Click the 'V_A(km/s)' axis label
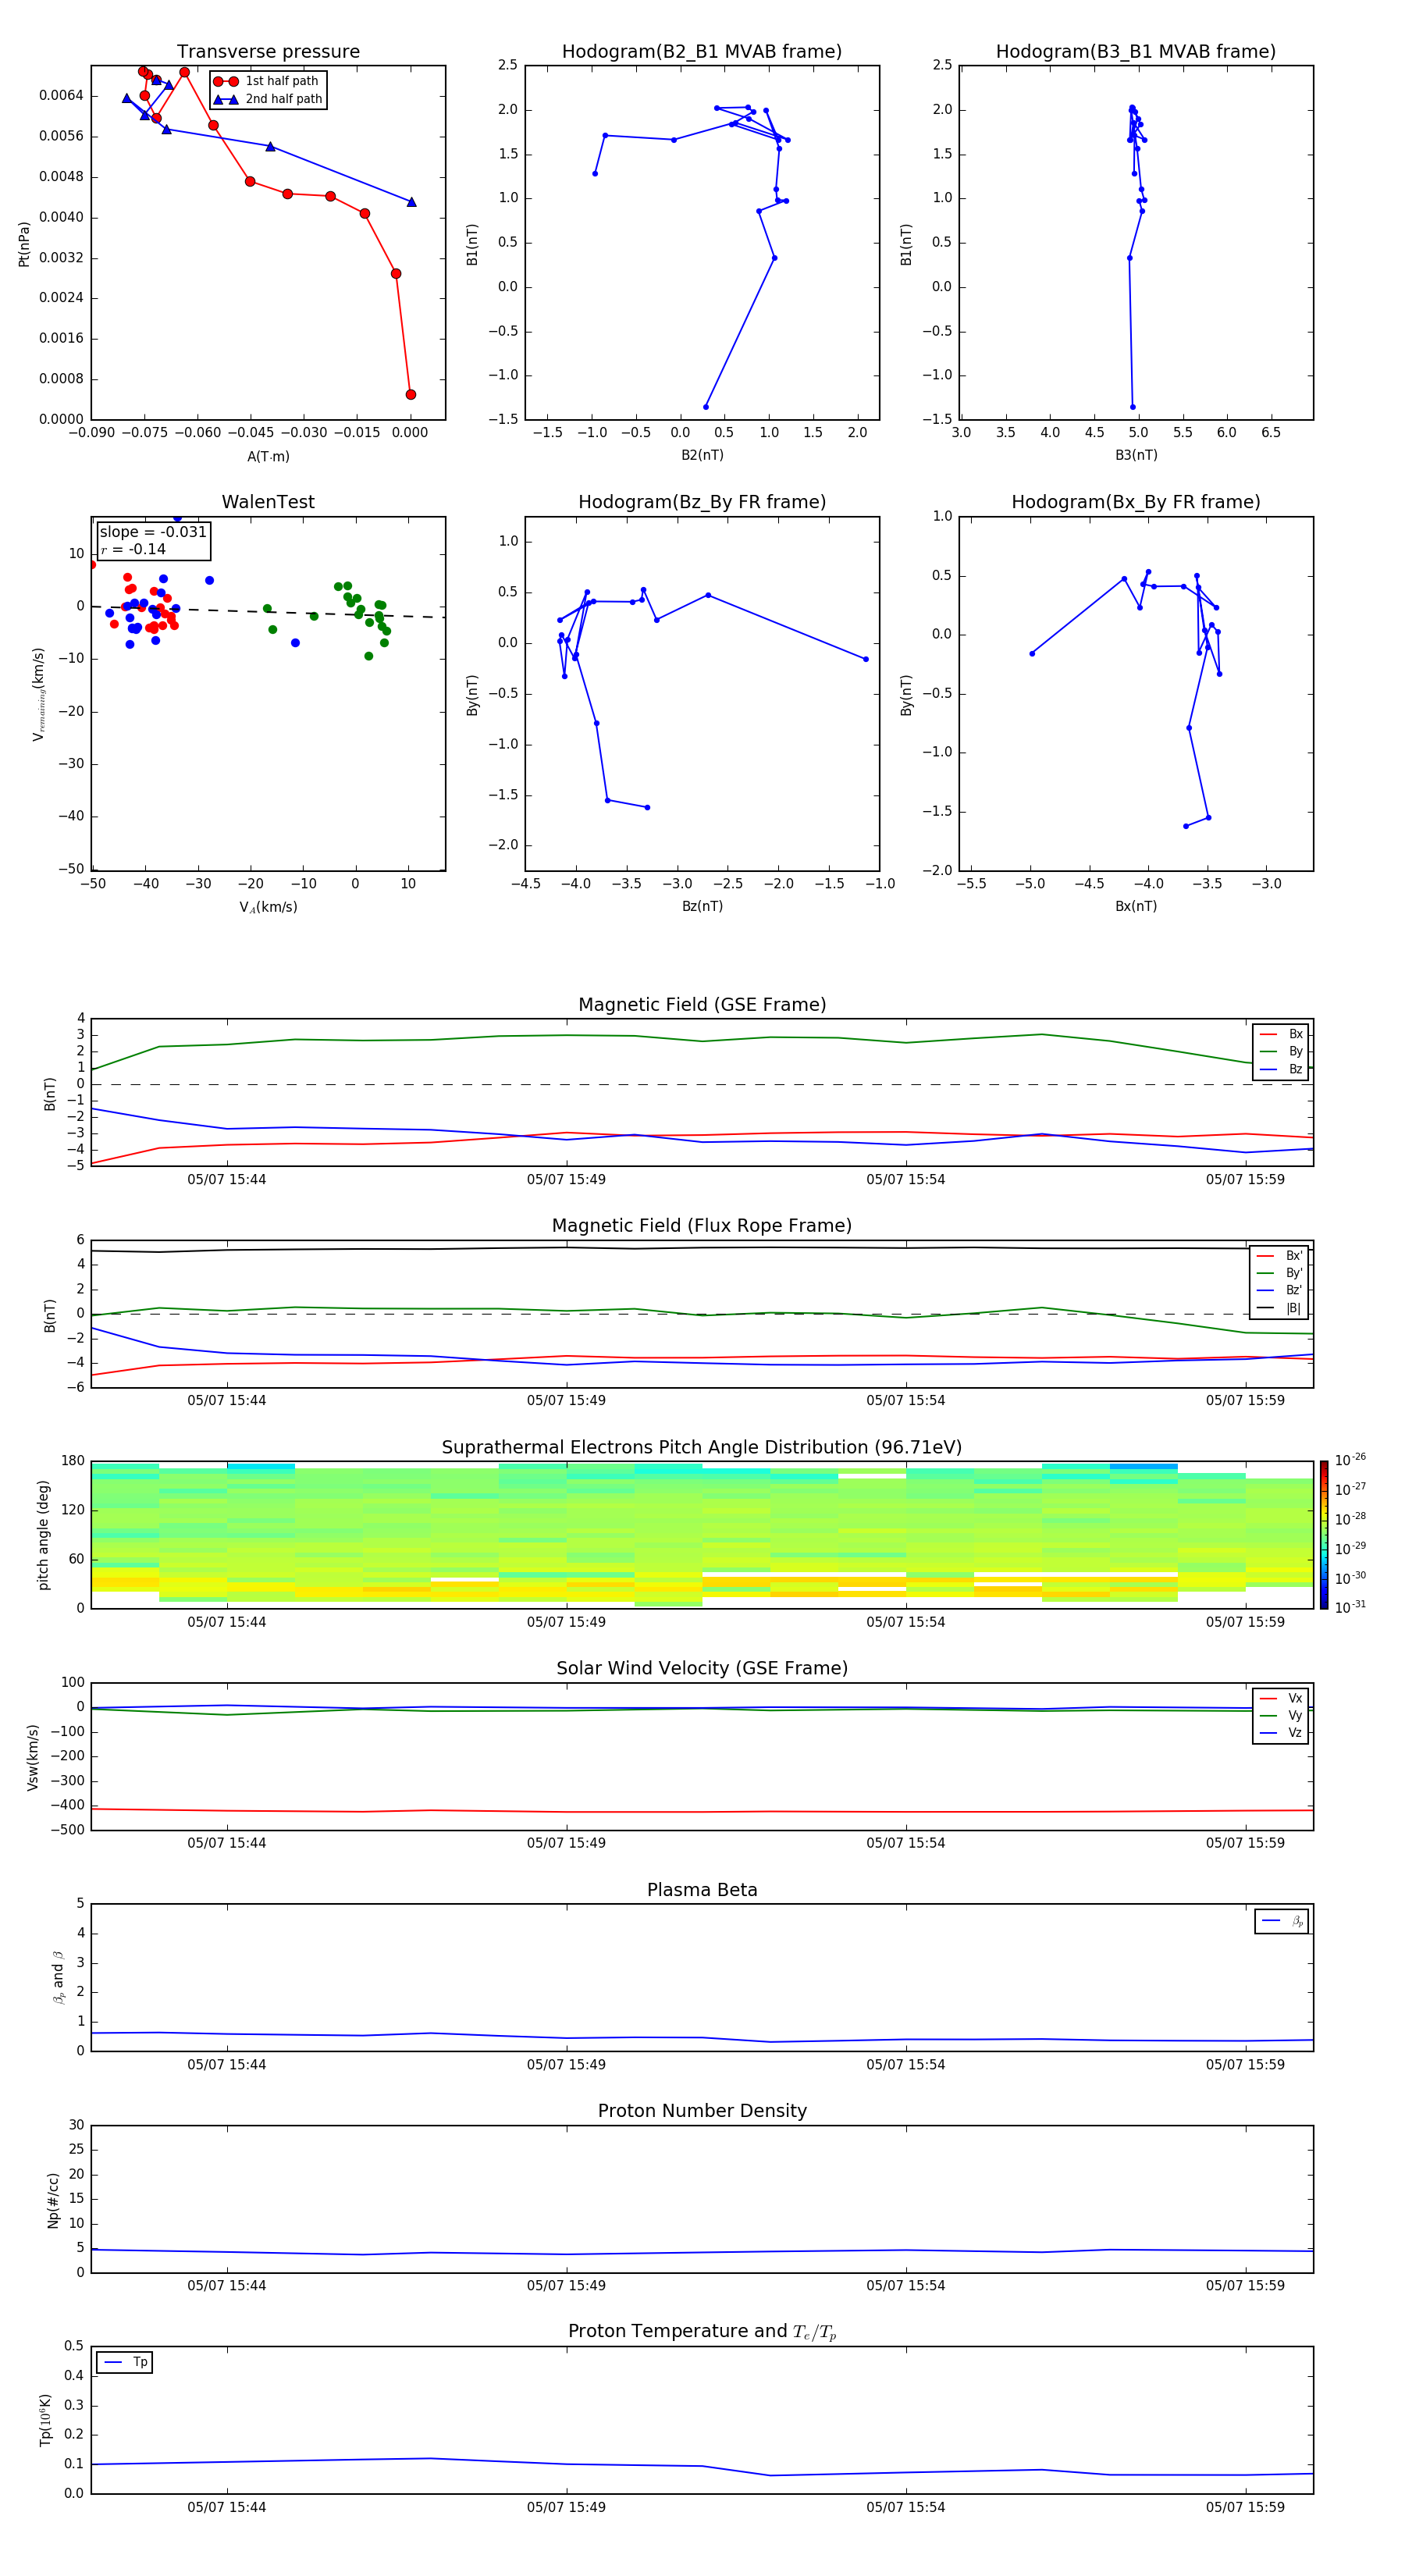 268,907
